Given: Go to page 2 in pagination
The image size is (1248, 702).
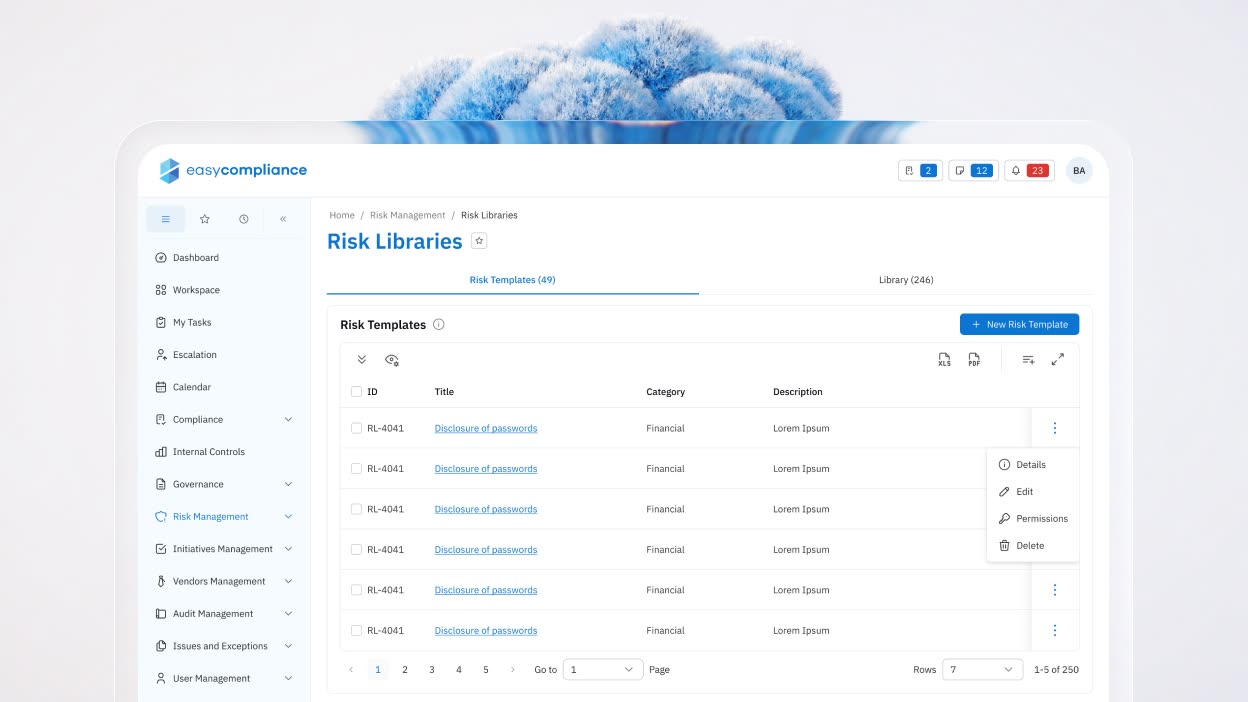Looking at the screenshot, I should click(x=405, y=670).
